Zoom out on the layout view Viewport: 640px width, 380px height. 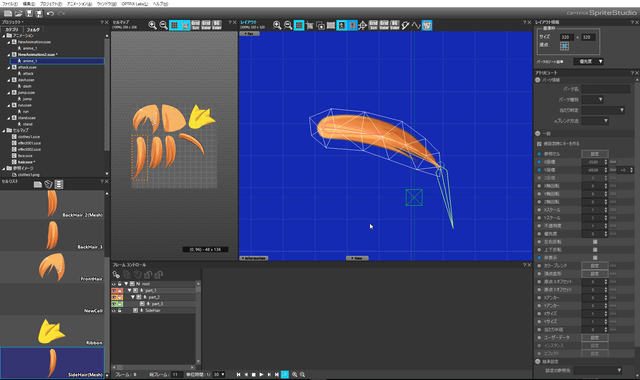click(x=288, y=25)
